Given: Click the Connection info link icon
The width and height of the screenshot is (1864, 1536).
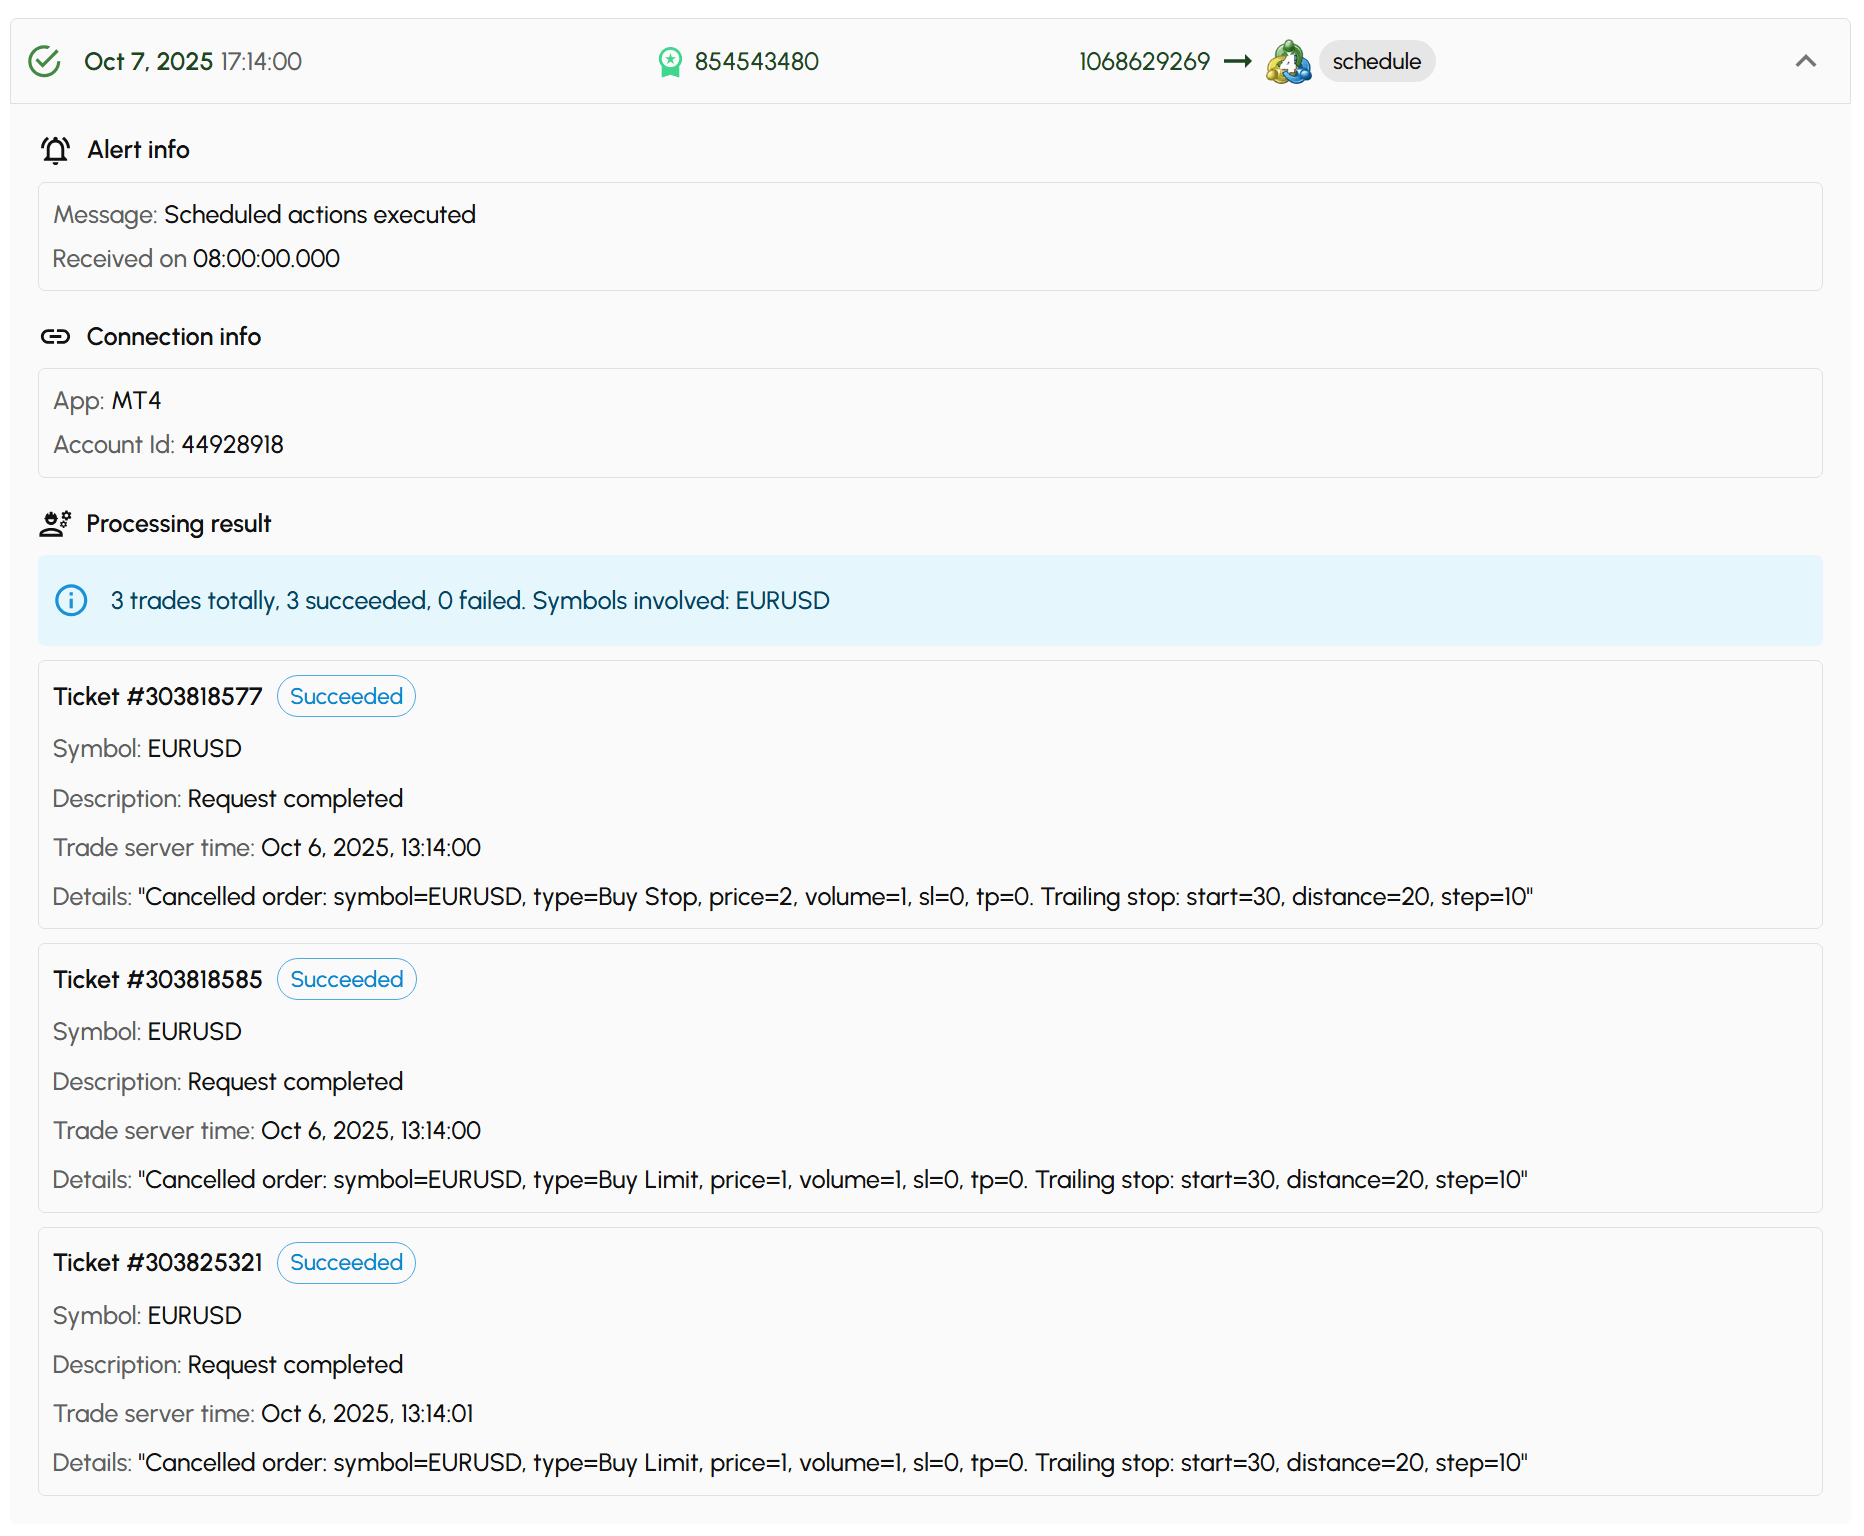Looking at the screenshot, I should (55, 337).
